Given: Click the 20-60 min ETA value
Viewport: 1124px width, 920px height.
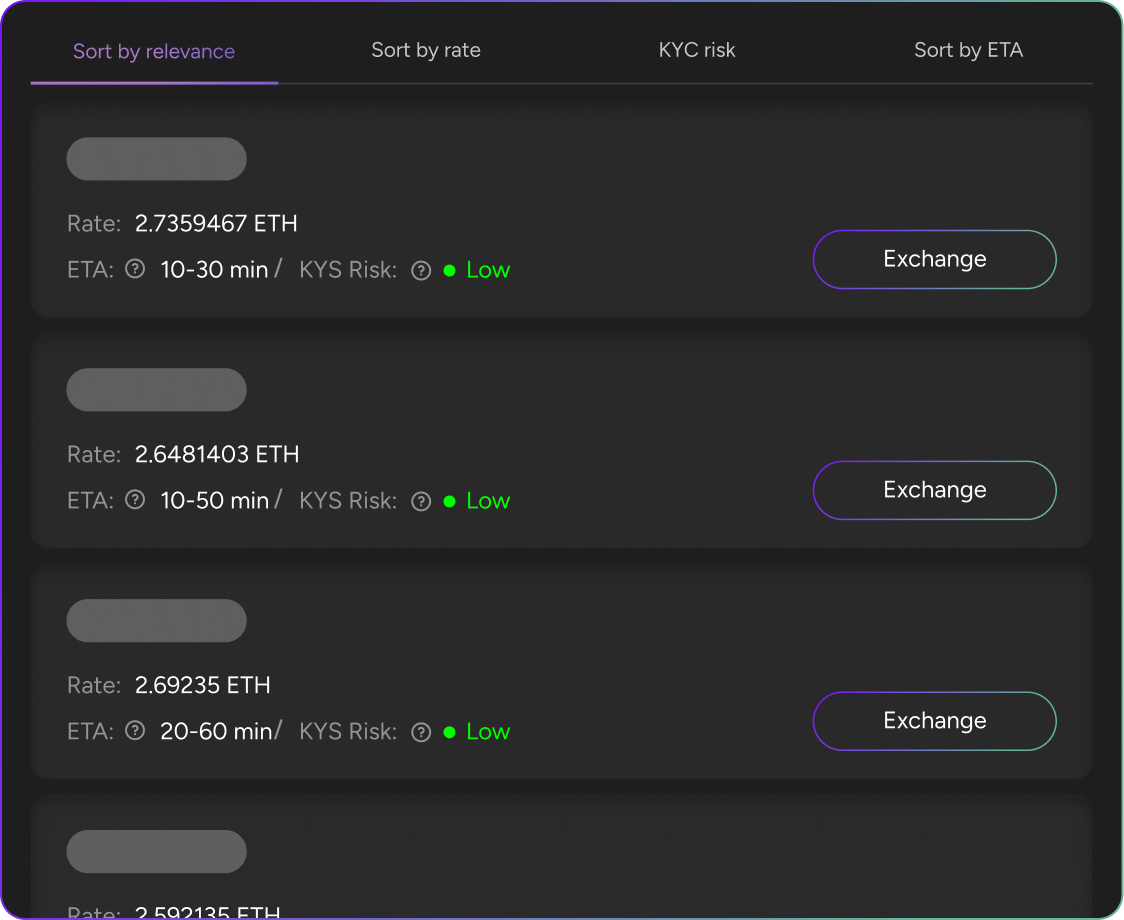Looking at the screenshot, I should click(216, 731).
